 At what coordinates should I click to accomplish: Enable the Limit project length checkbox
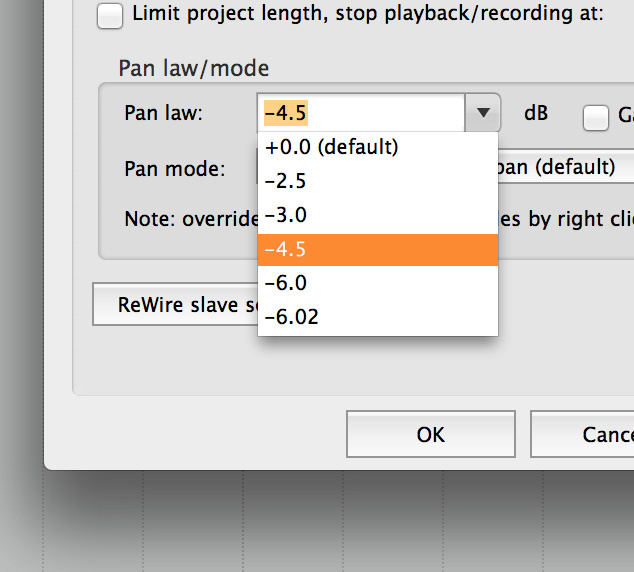pos(111,15)
